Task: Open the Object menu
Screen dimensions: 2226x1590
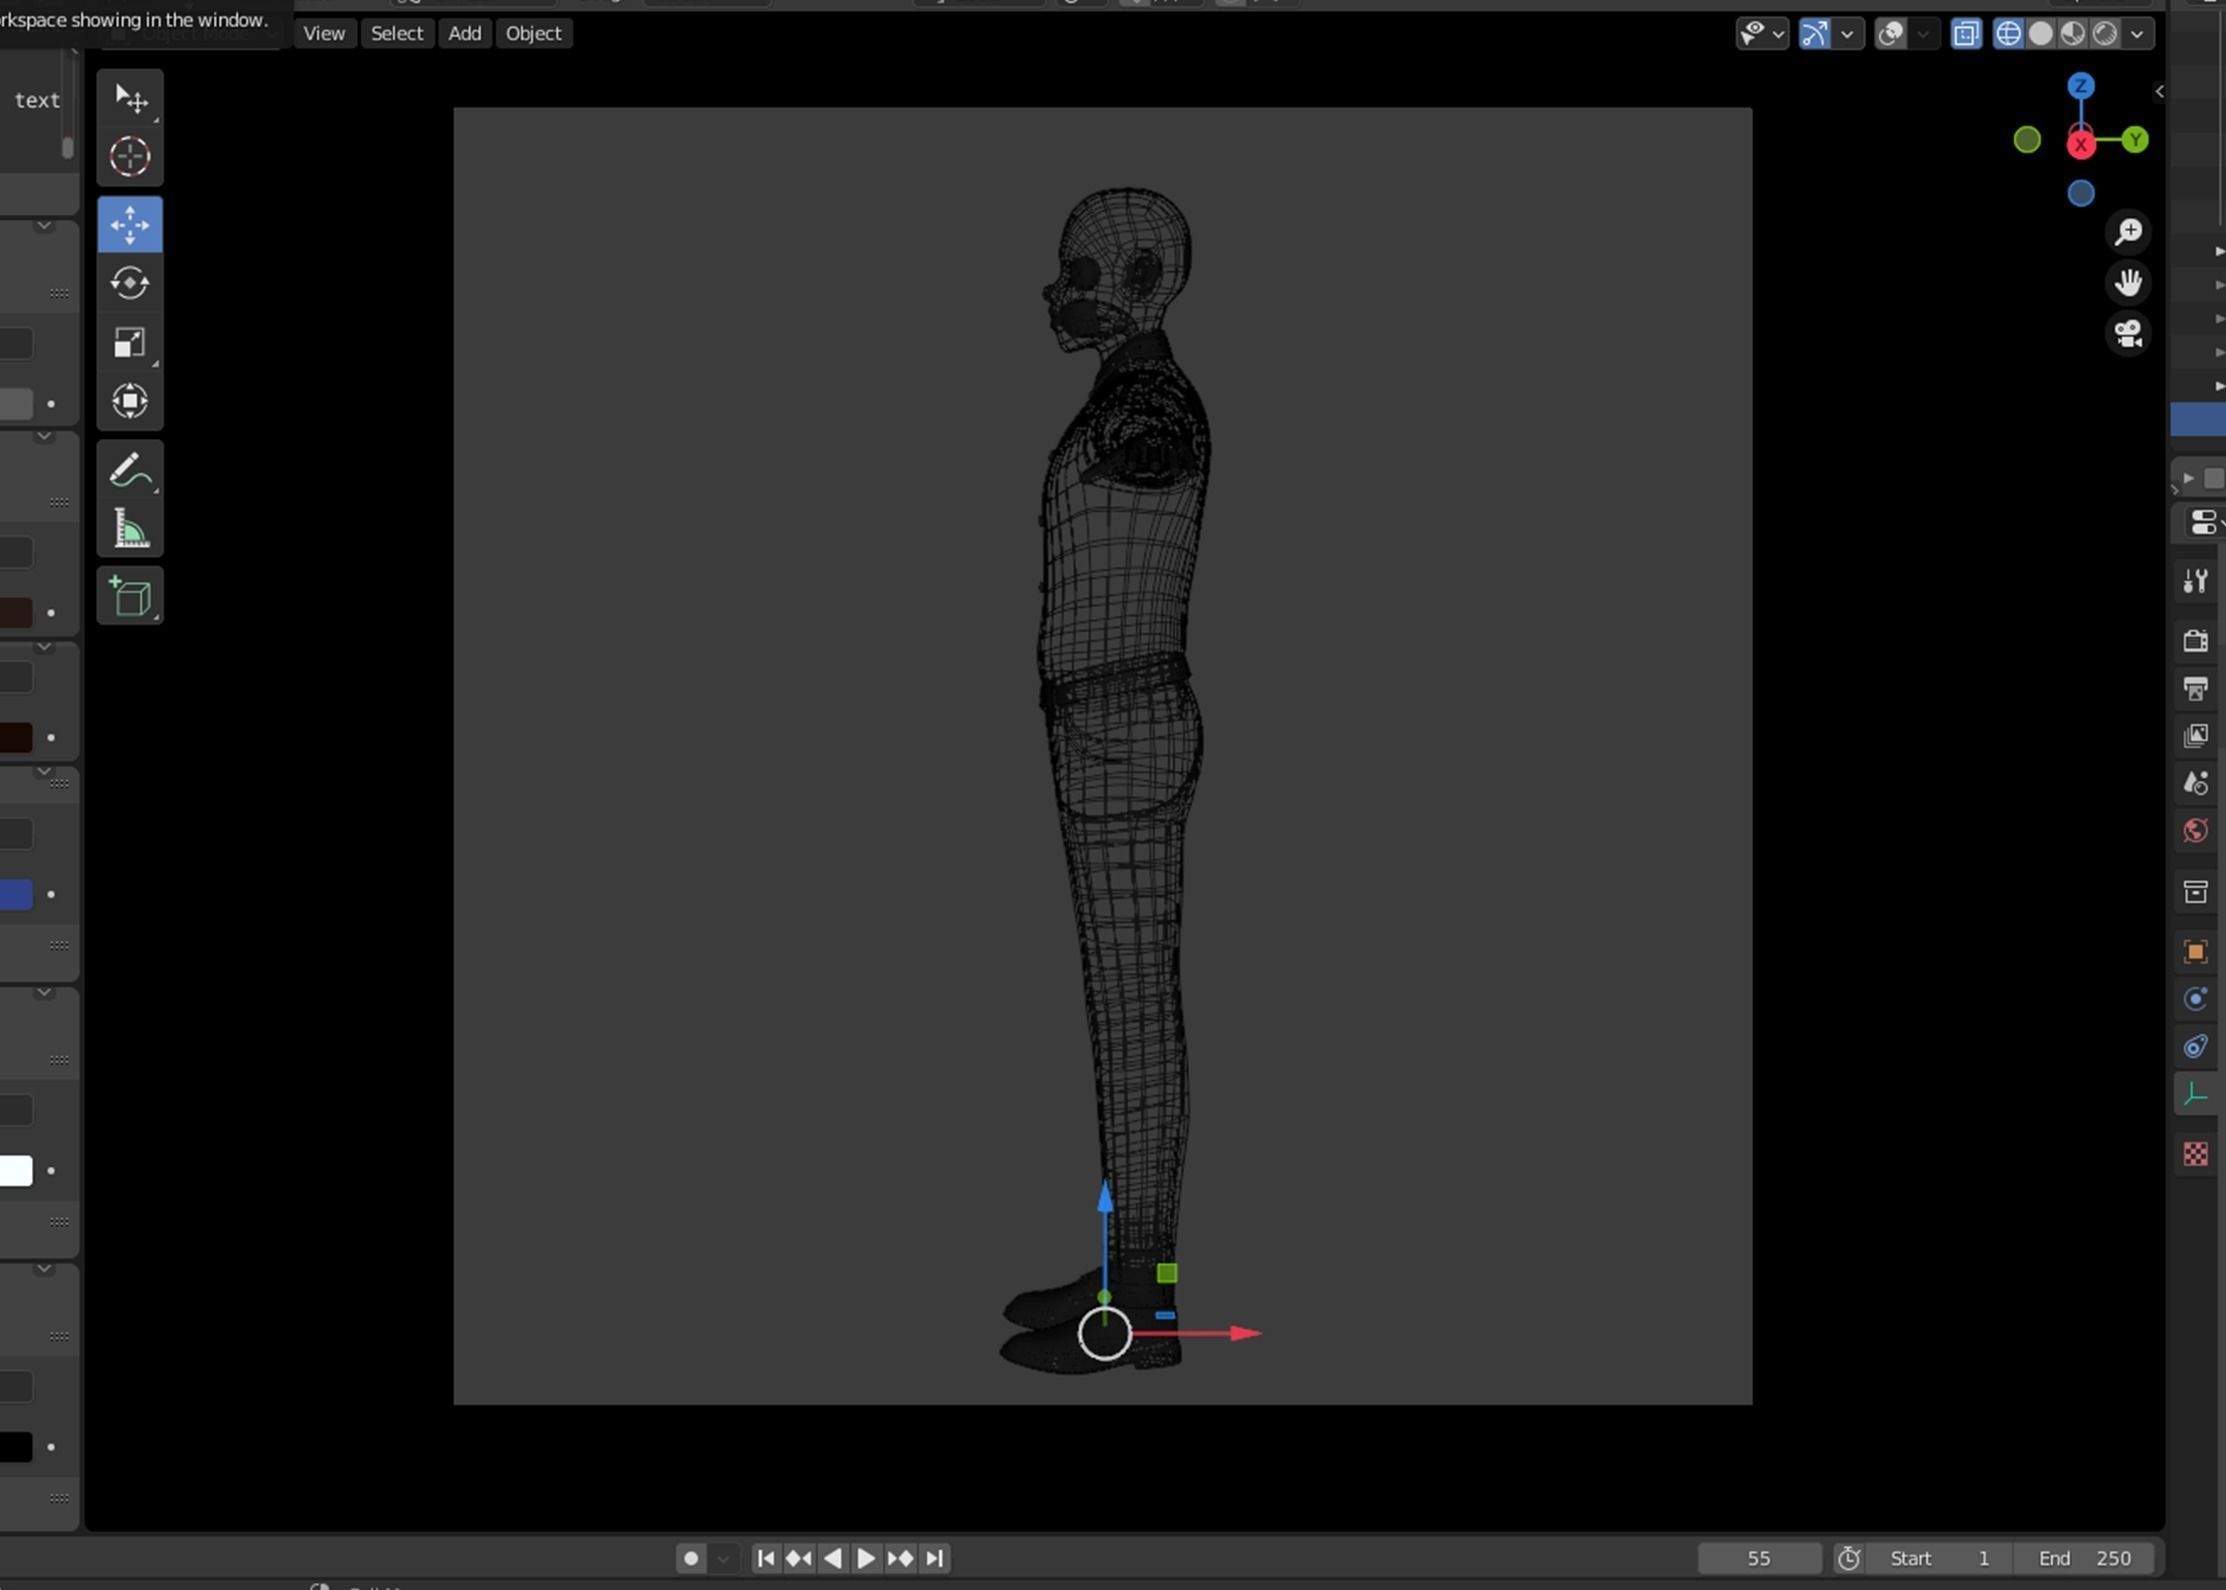Action: (x=533, y=33)
